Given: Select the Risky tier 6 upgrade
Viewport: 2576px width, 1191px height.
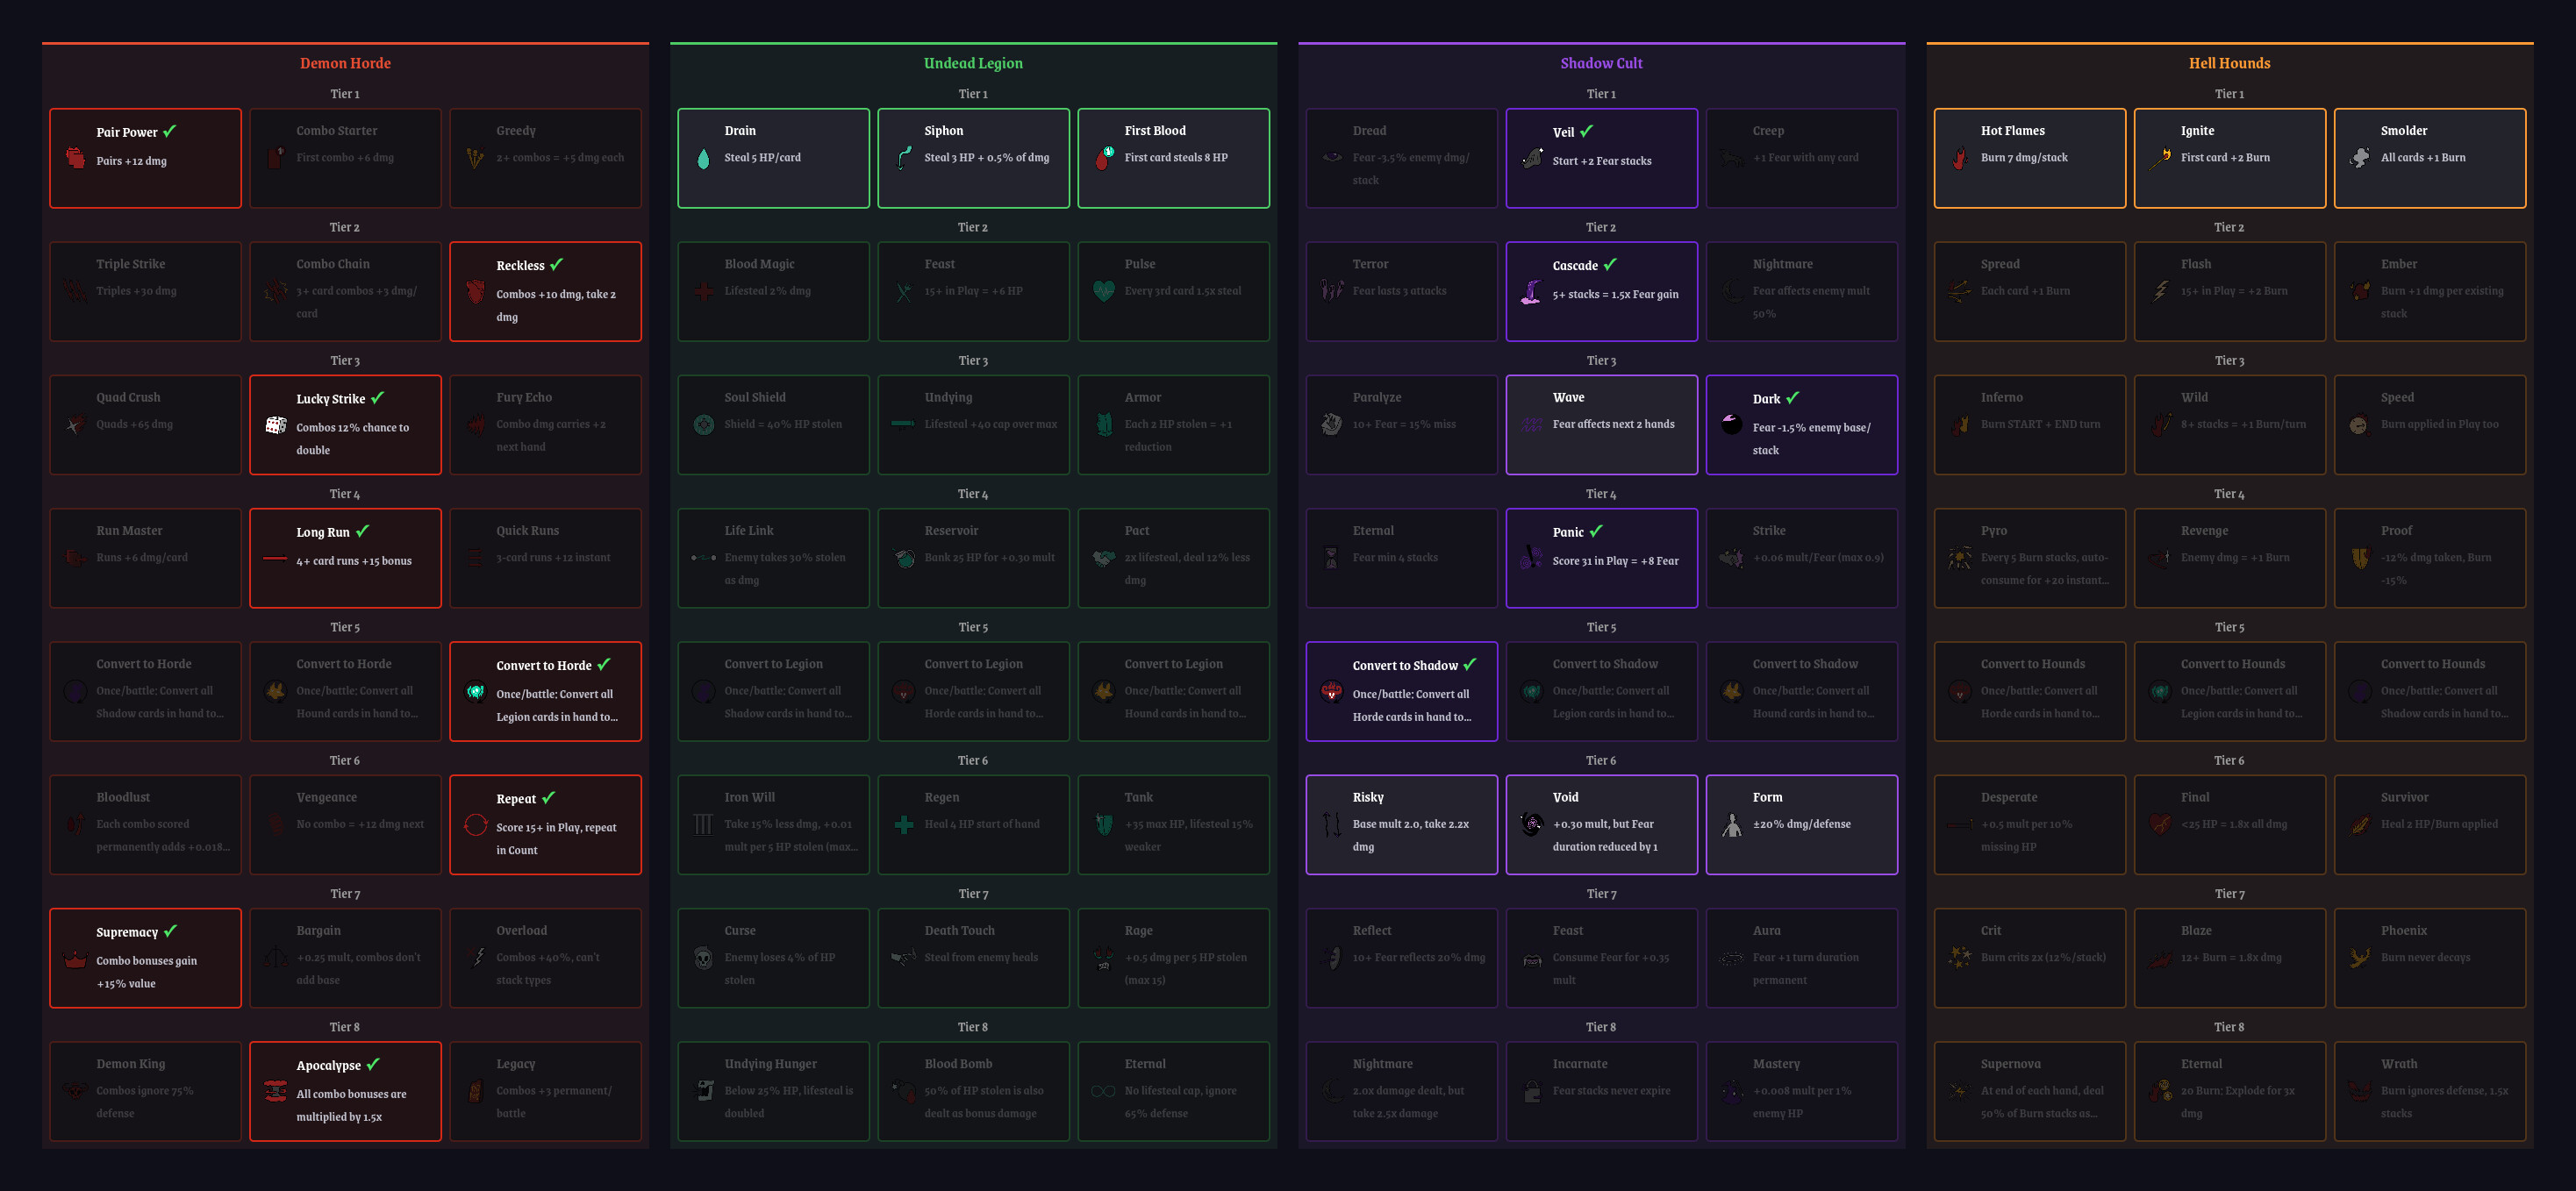Looking at the screenshot, I should coord(1401,824).
